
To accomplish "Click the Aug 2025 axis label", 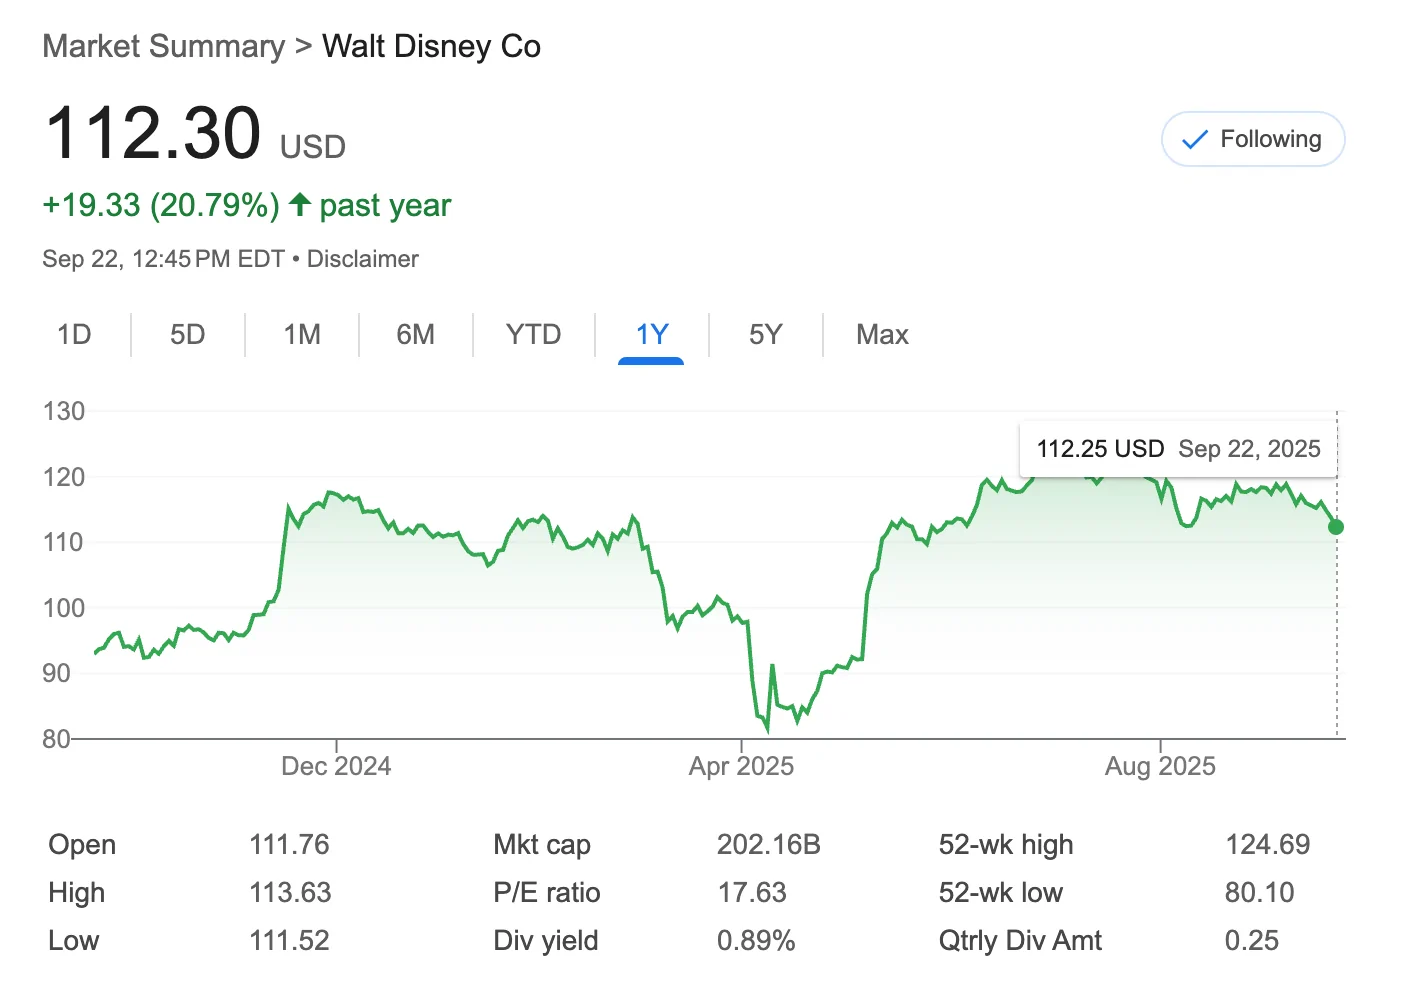I will tap(1160, 766).
